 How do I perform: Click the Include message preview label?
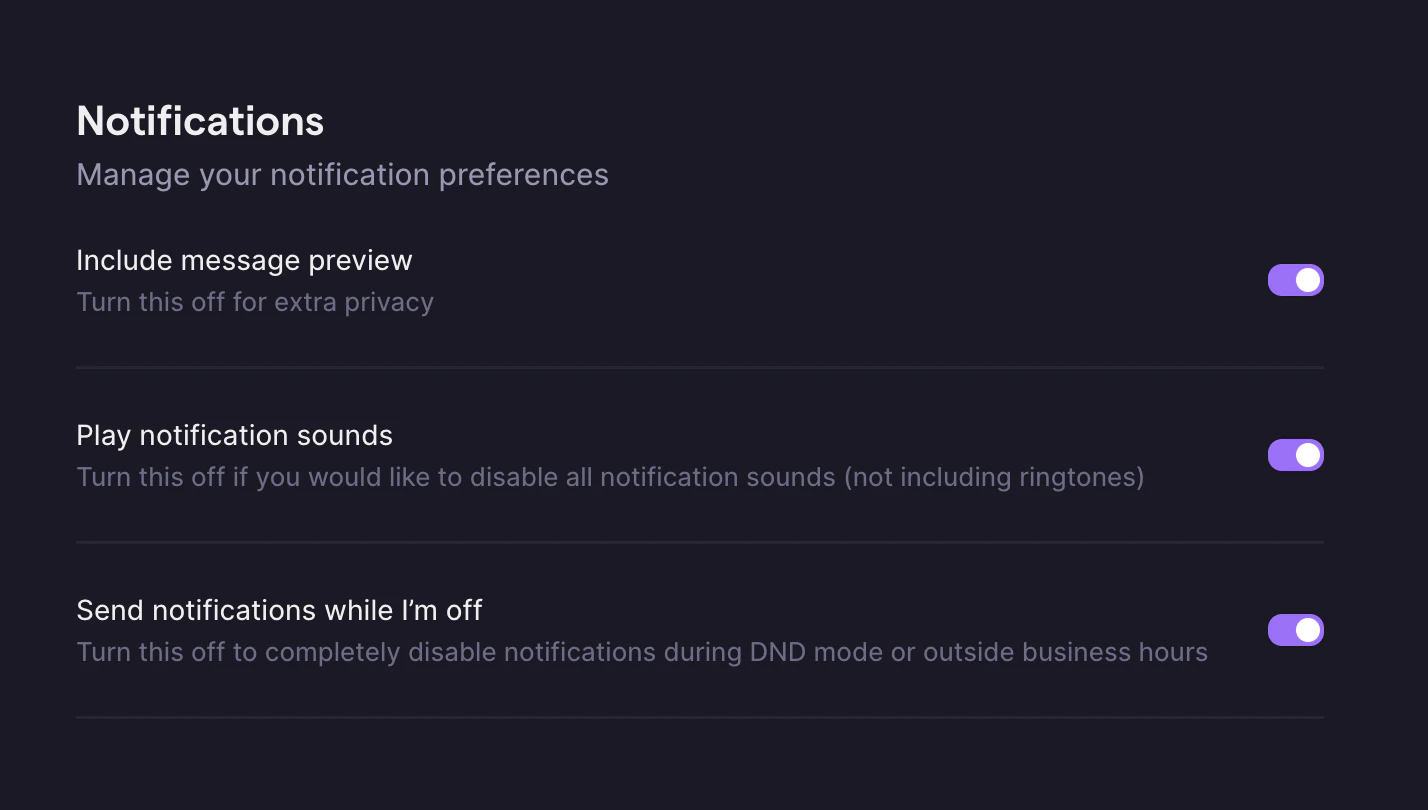click(x=244, y=260)
